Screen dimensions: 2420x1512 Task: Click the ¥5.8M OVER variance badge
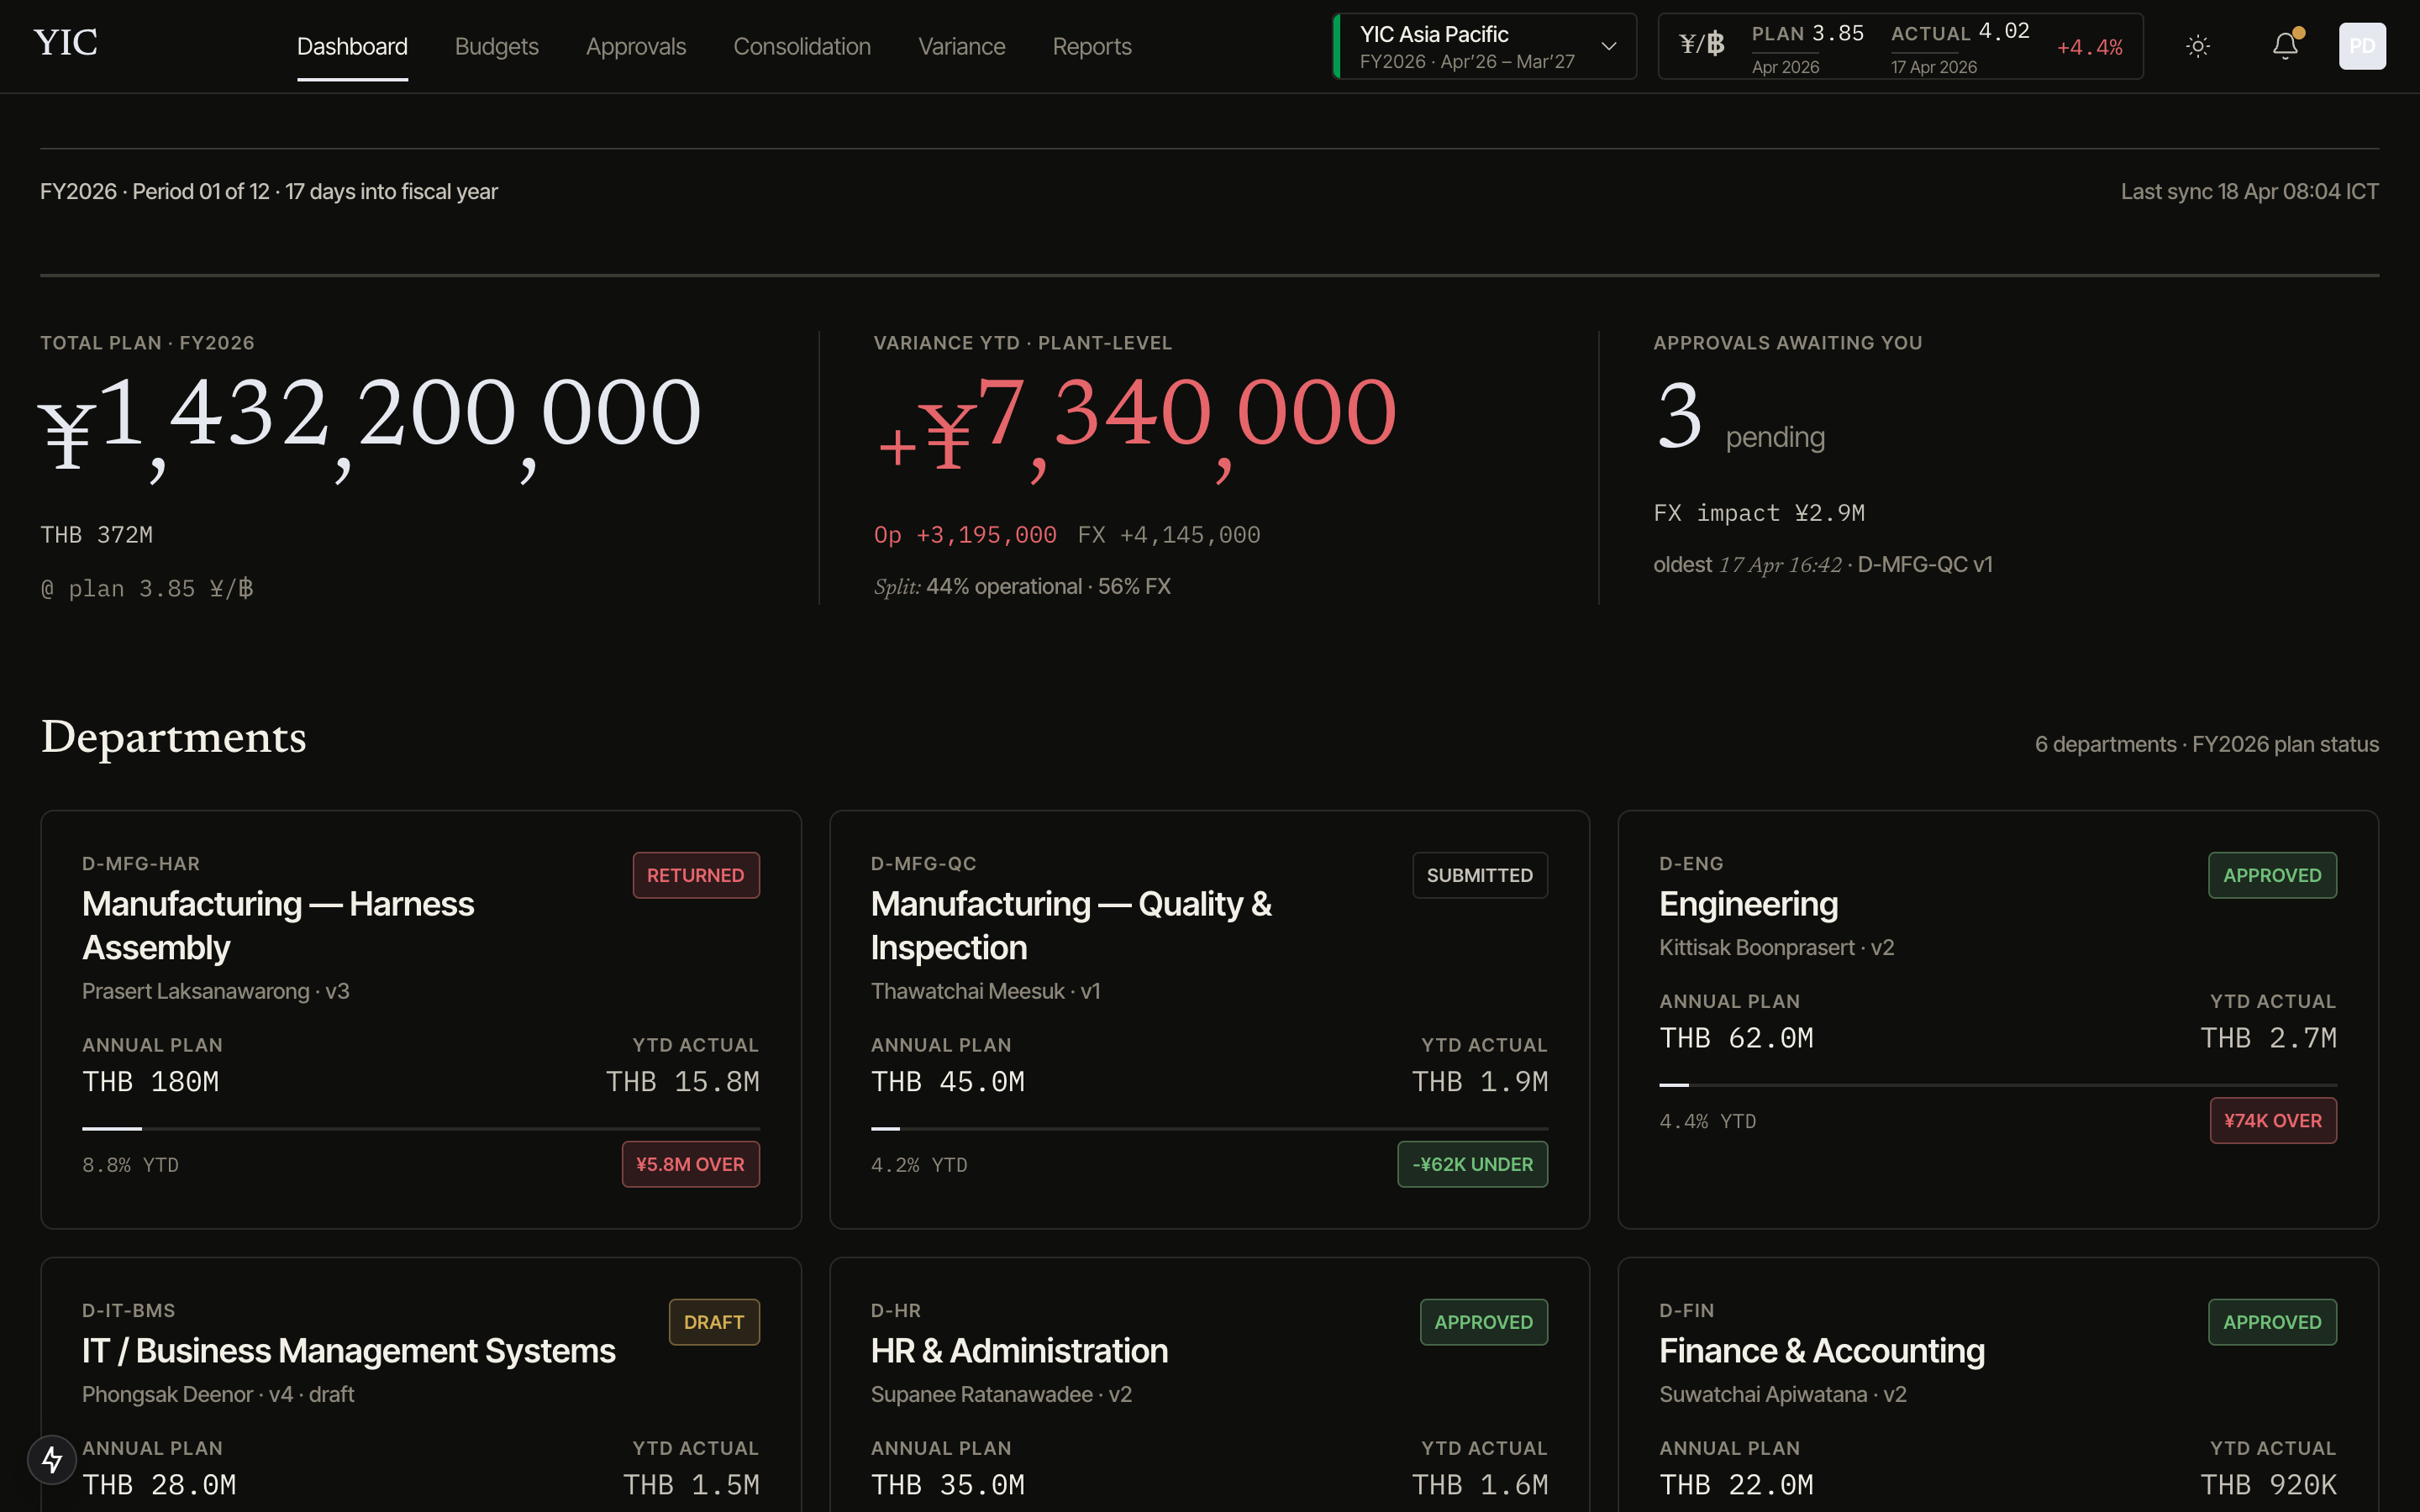point(690,1164)
